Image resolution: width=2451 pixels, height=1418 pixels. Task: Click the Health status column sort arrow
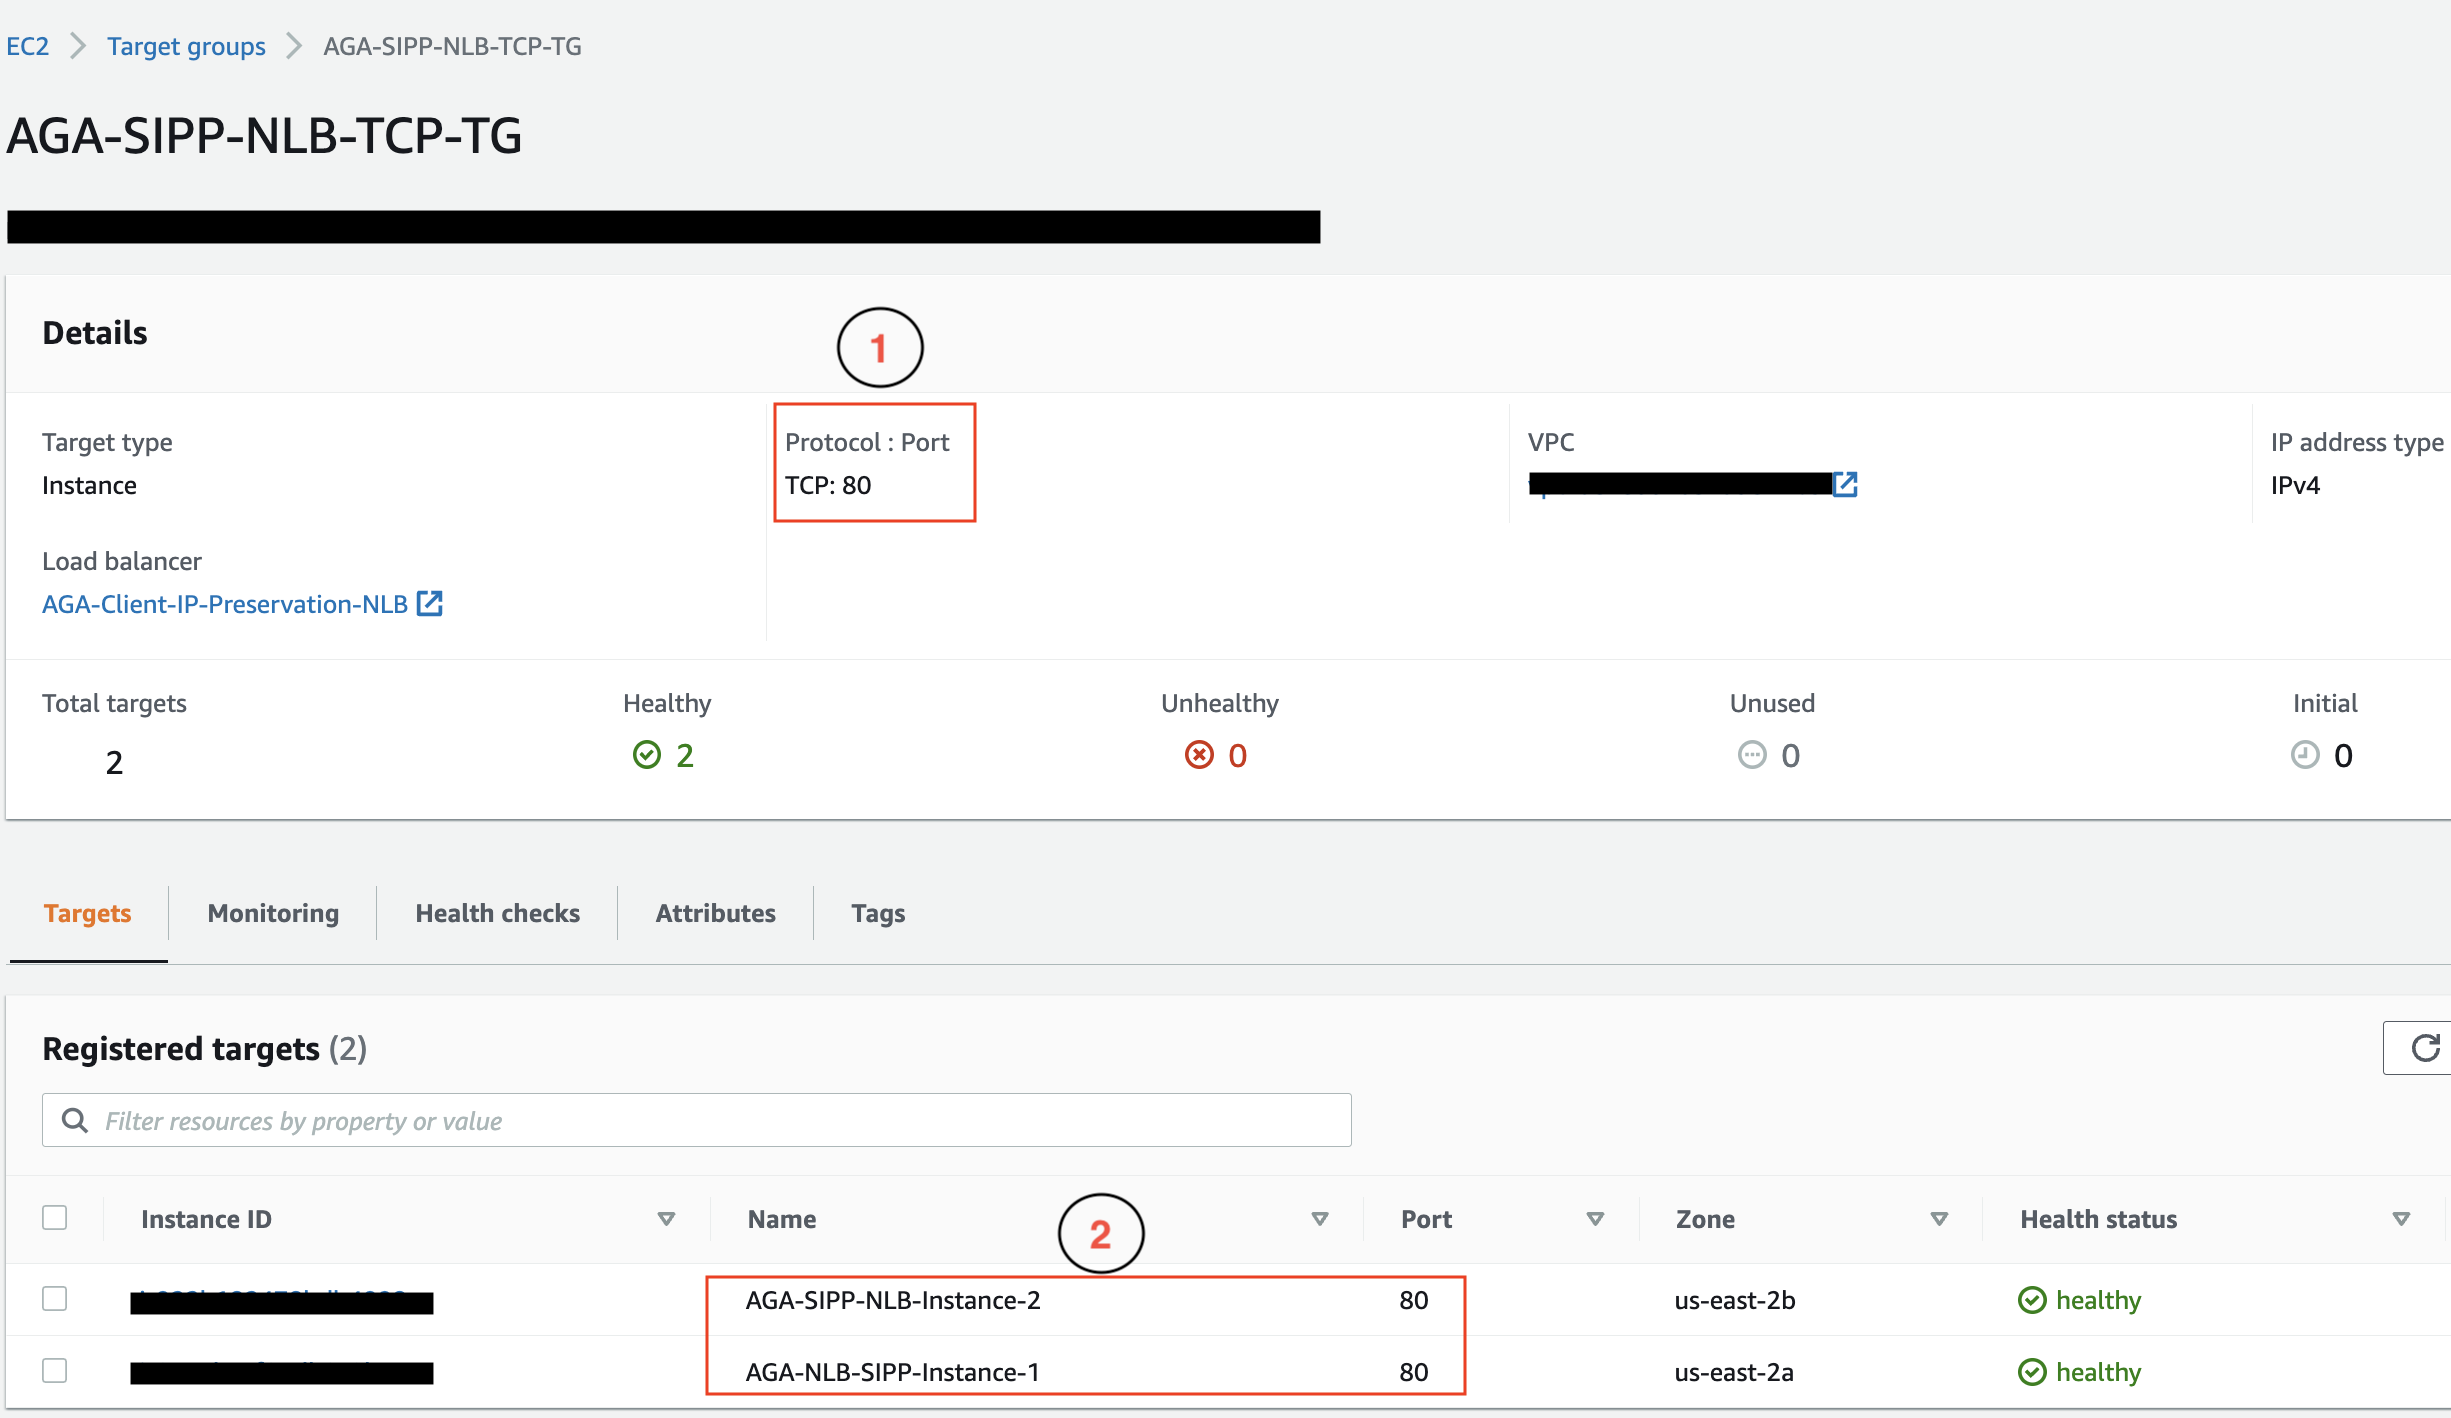pyautogui.click(x=2400, y=1219)
